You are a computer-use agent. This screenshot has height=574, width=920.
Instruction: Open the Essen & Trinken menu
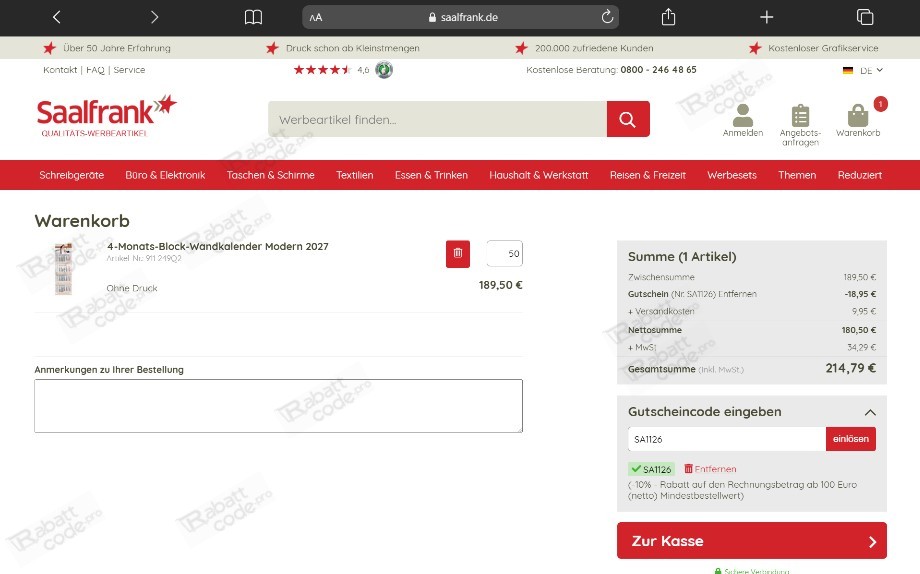click(x=431, y=175)
